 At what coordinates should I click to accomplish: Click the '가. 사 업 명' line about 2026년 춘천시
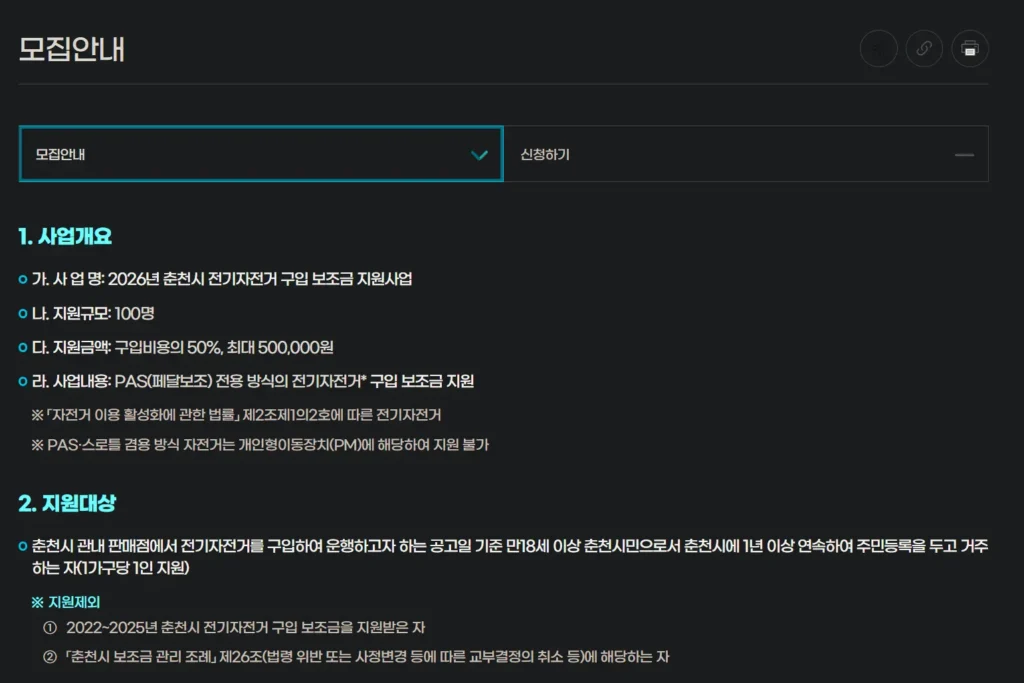click(x=216, y=279)
